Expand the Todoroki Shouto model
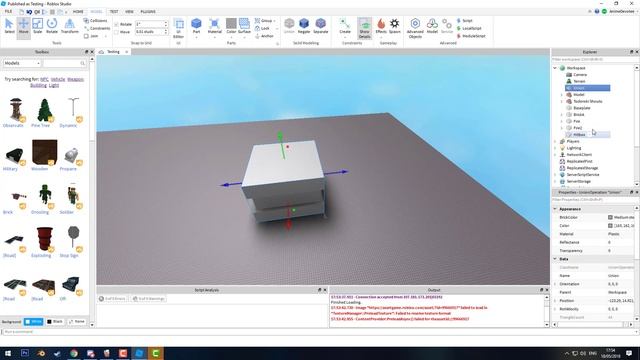The height and width of the screenshot is (360, 640). pos(562,101)
